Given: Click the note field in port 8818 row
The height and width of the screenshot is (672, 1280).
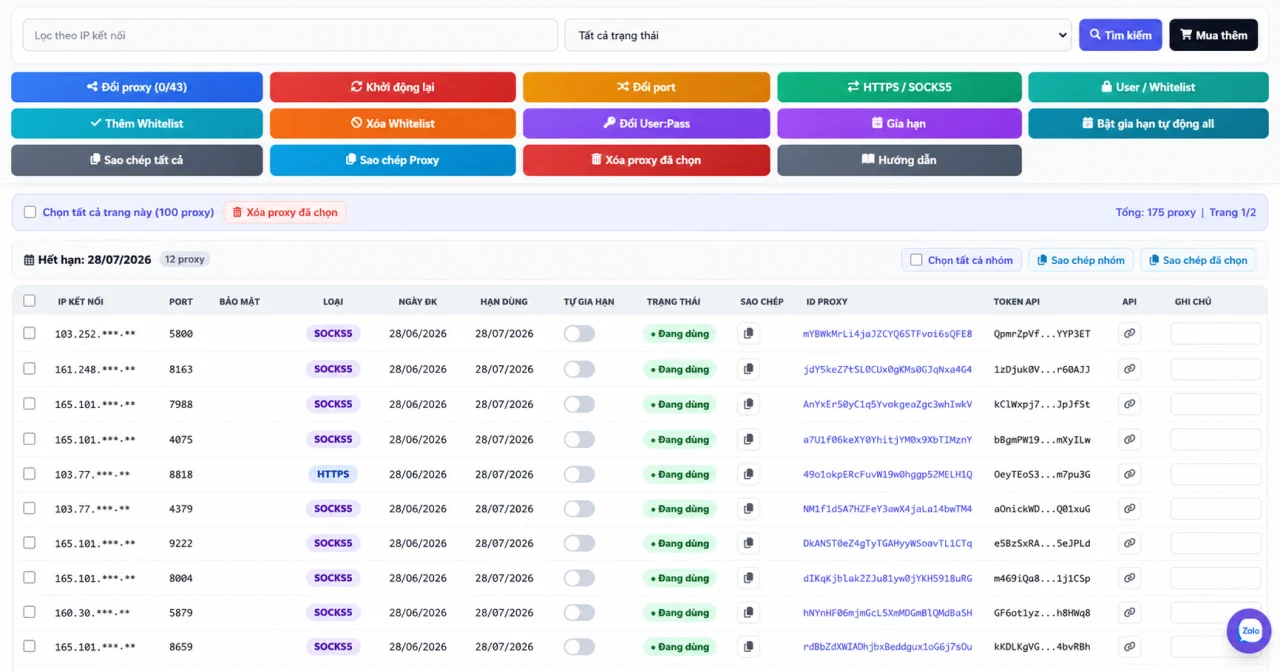Looking at the screenshot, I should (1215, 474).
